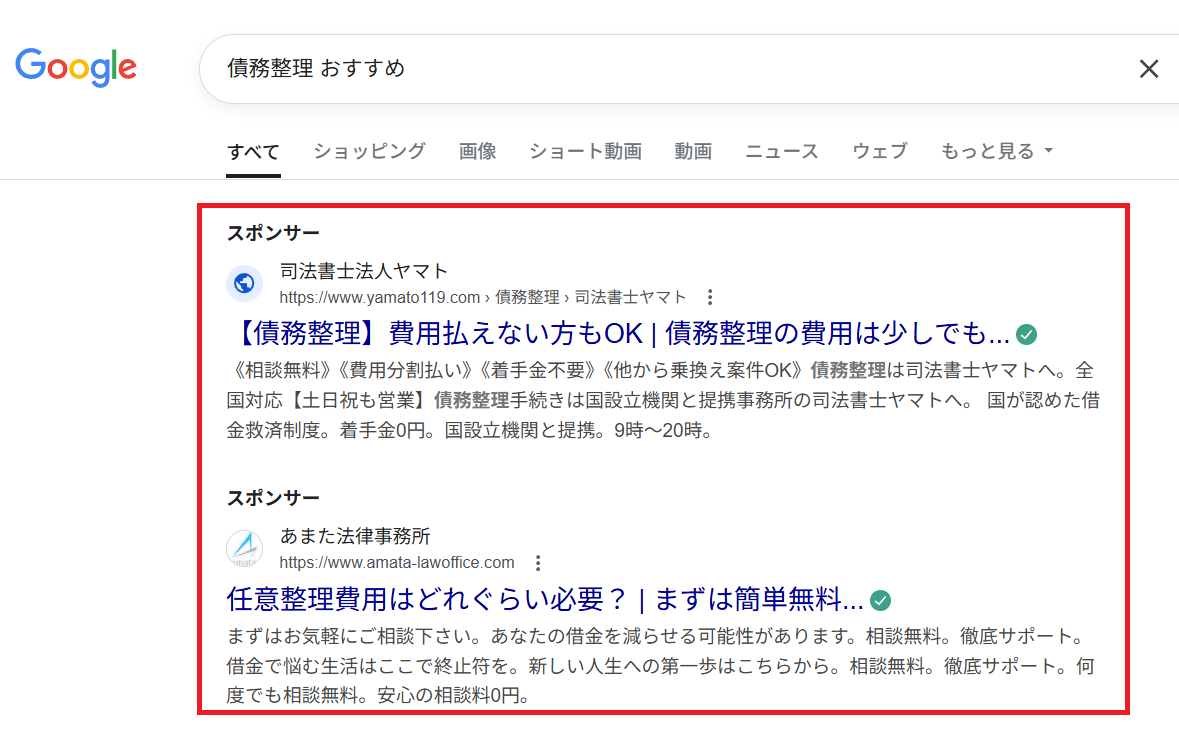Click the あまた法律事務所 site name
Viewport: 1179px width, 749px height.
click(355, 536)
